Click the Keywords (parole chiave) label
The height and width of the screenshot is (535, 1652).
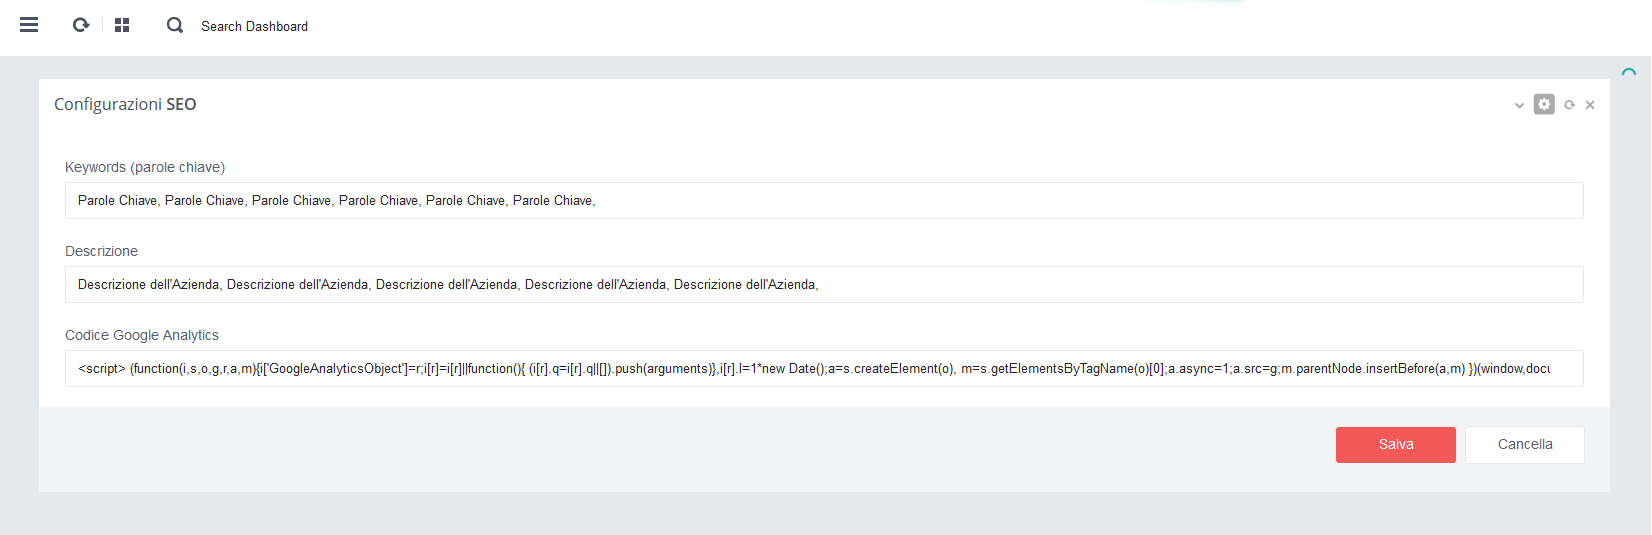click(145, 167)
